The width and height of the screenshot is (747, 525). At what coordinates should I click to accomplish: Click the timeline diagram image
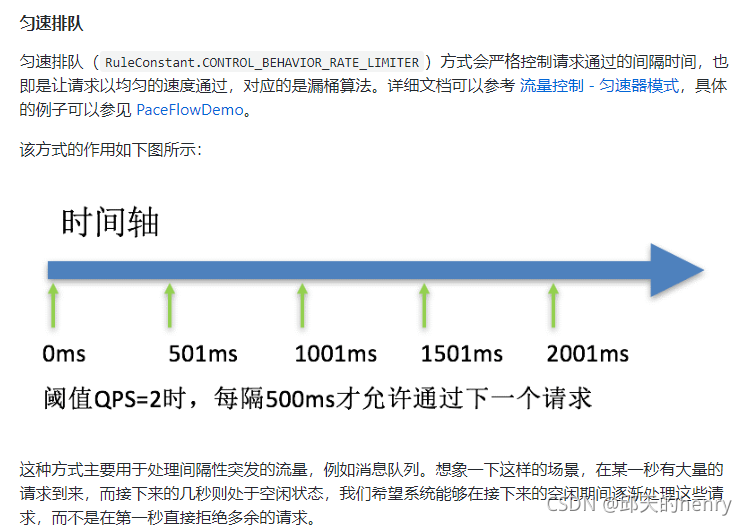pos(373,307)
